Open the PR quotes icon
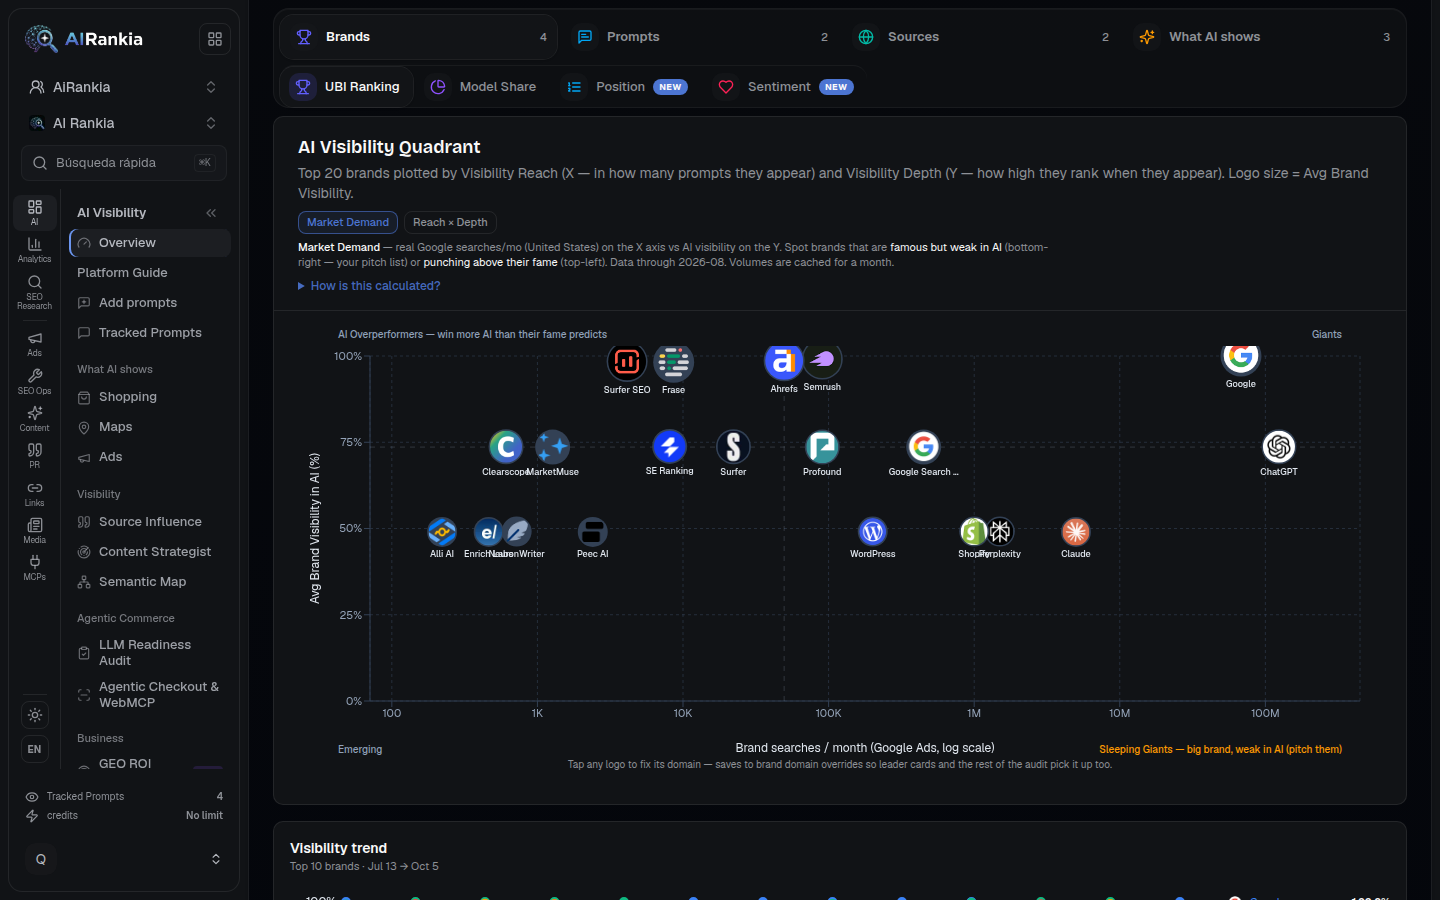The image size is (1440, 900). 34,456
